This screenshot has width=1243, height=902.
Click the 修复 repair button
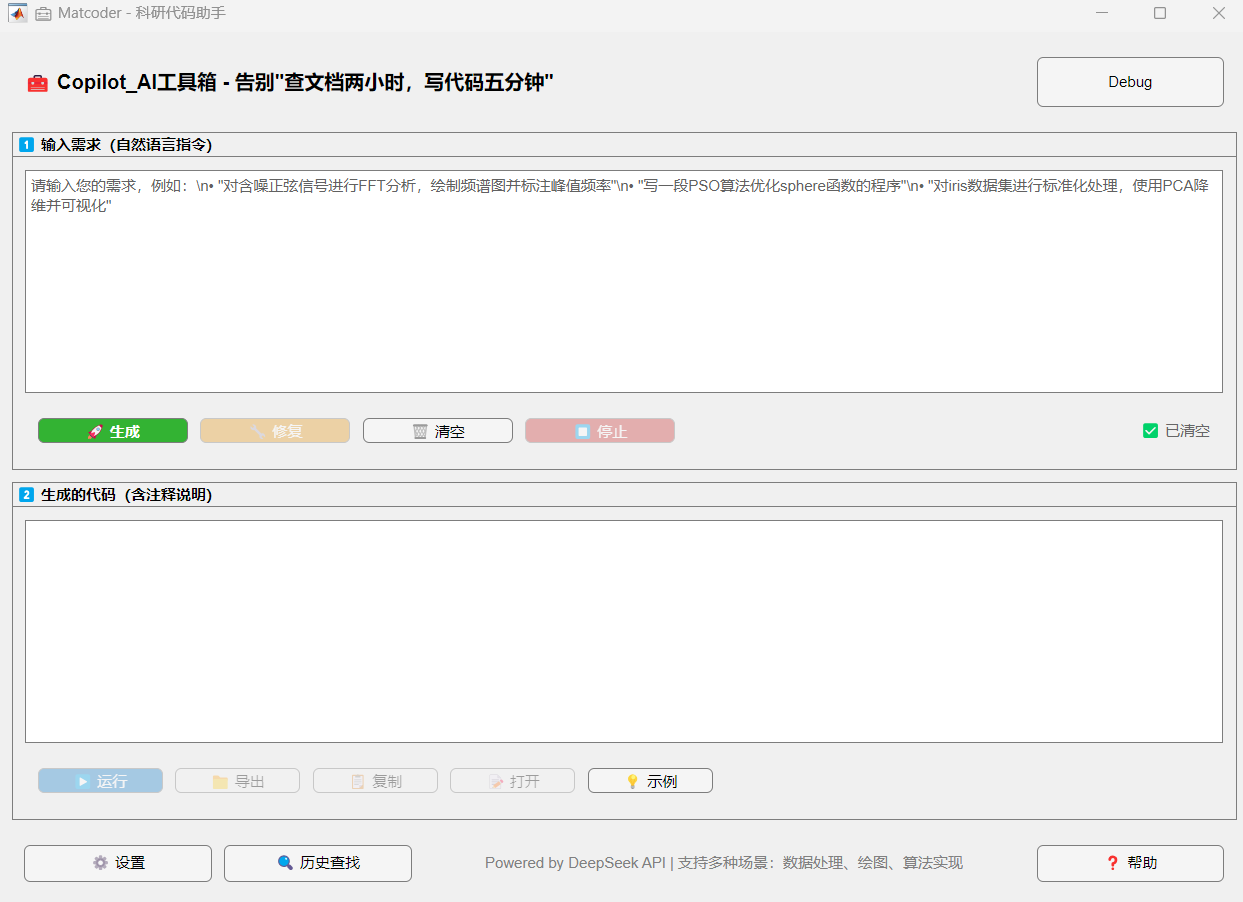(275, 431)
